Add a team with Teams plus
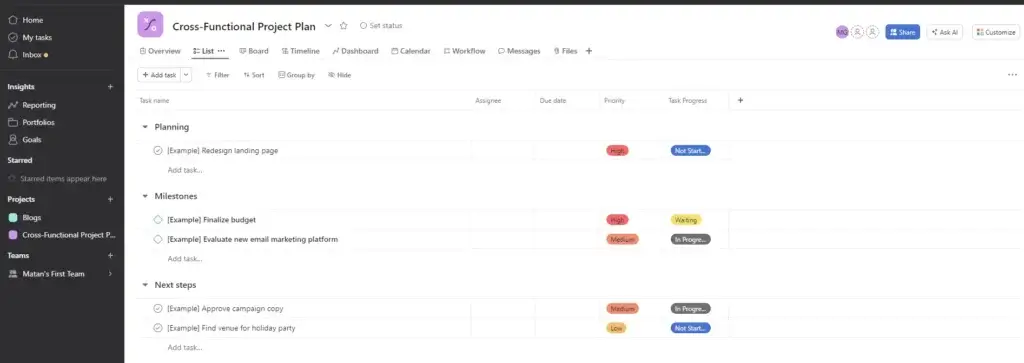1024x363 pixels. click(x=110, y=256)
